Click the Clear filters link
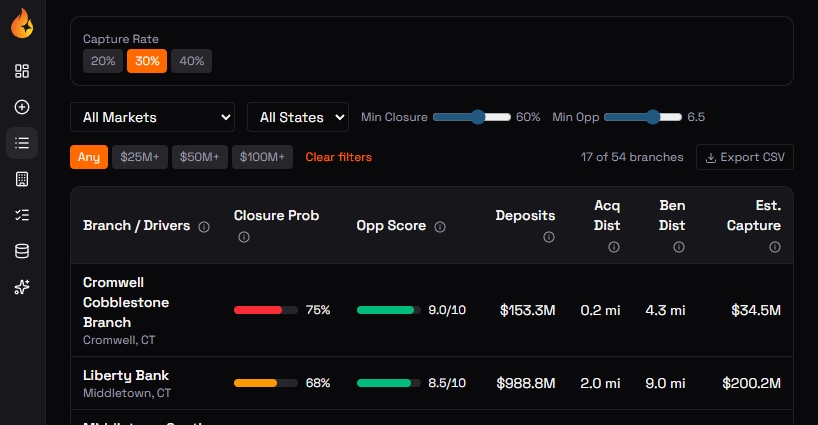Screen dimensions: 818x425 (x=338, y=157)
